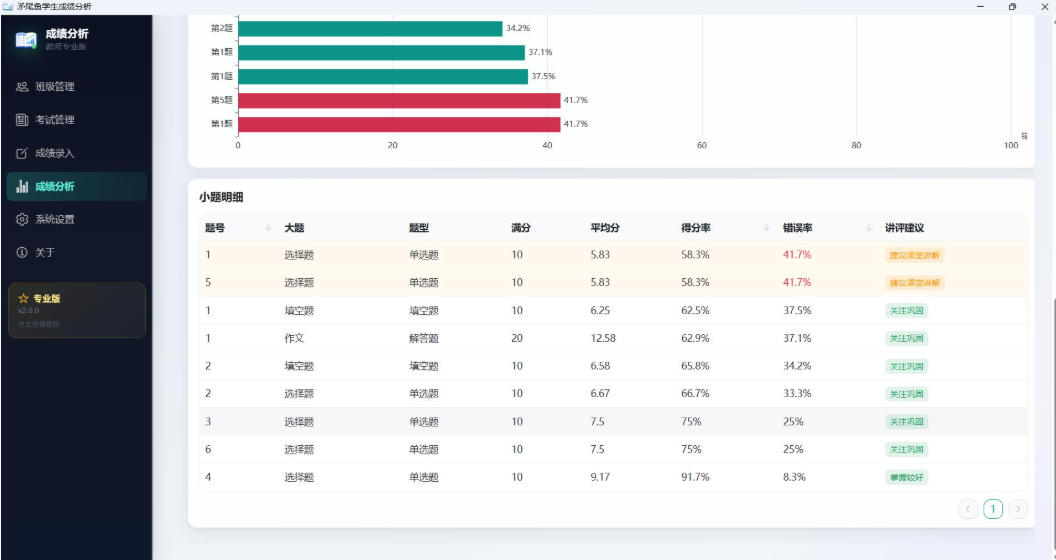Click the 讲评建议 column header
Viewport: 1056px width, 560px height.
point(904,228)
